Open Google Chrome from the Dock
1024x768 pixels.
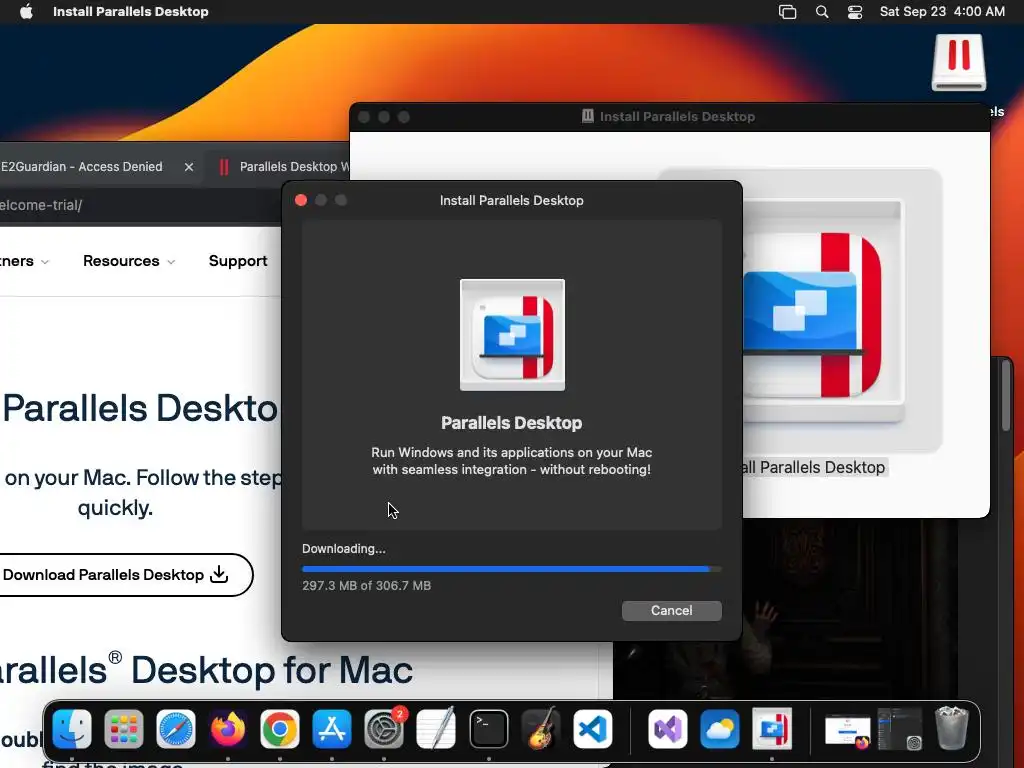[x=280, y=729]
